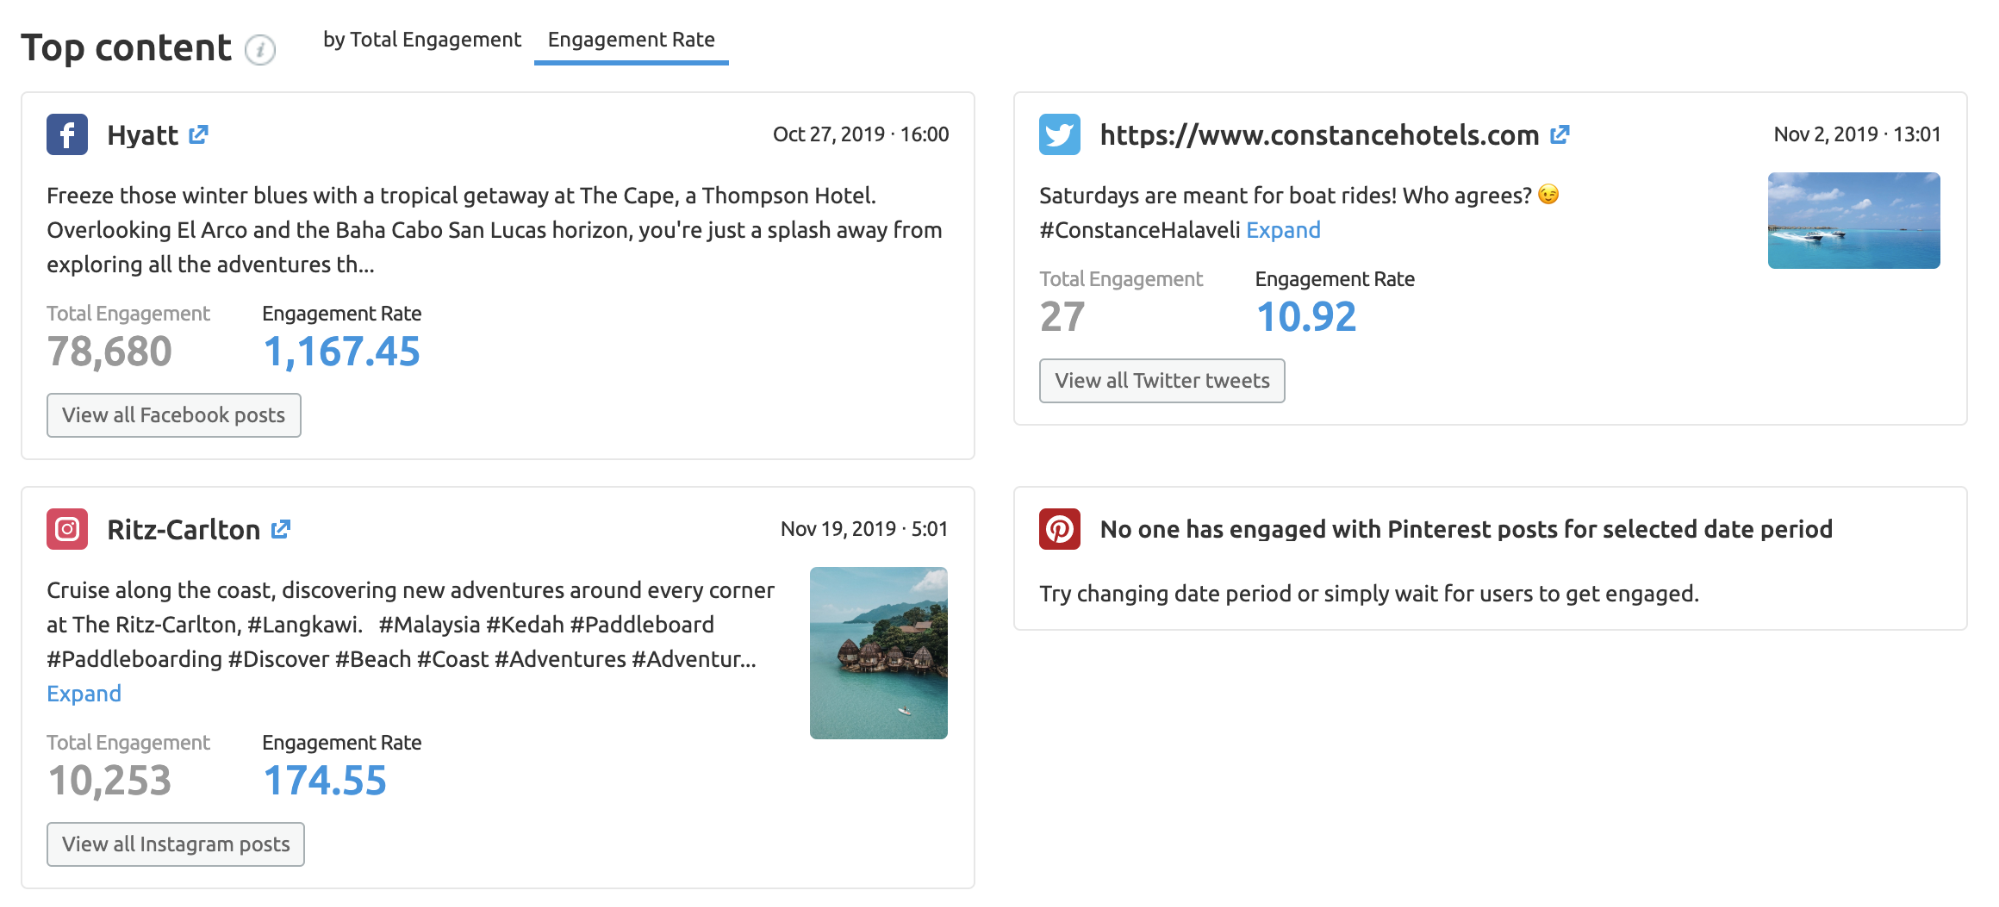
Task: Open constancehotels.com external link icon
Action: (x=1560, y=134)
